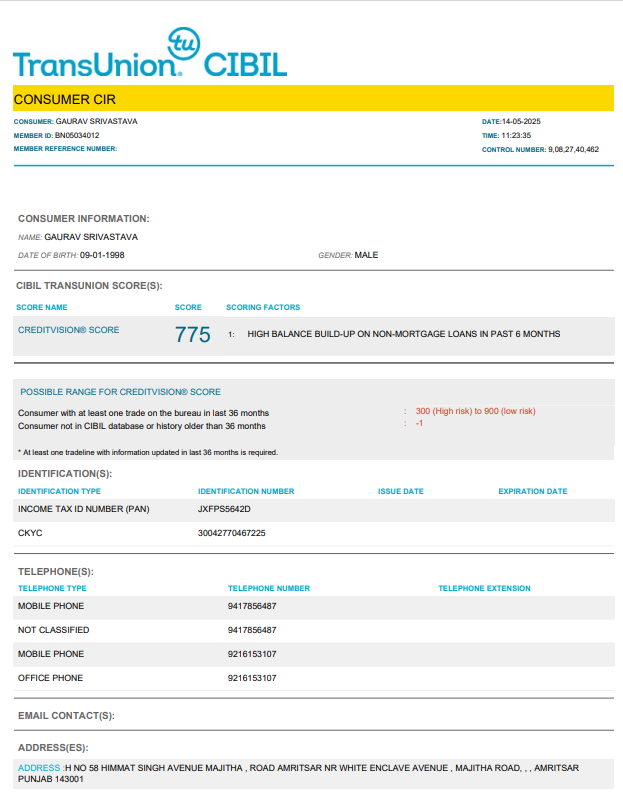Click the IDENTIFICATION(S) heading
The image size is (623, 802).
click(x=65, y=474)
